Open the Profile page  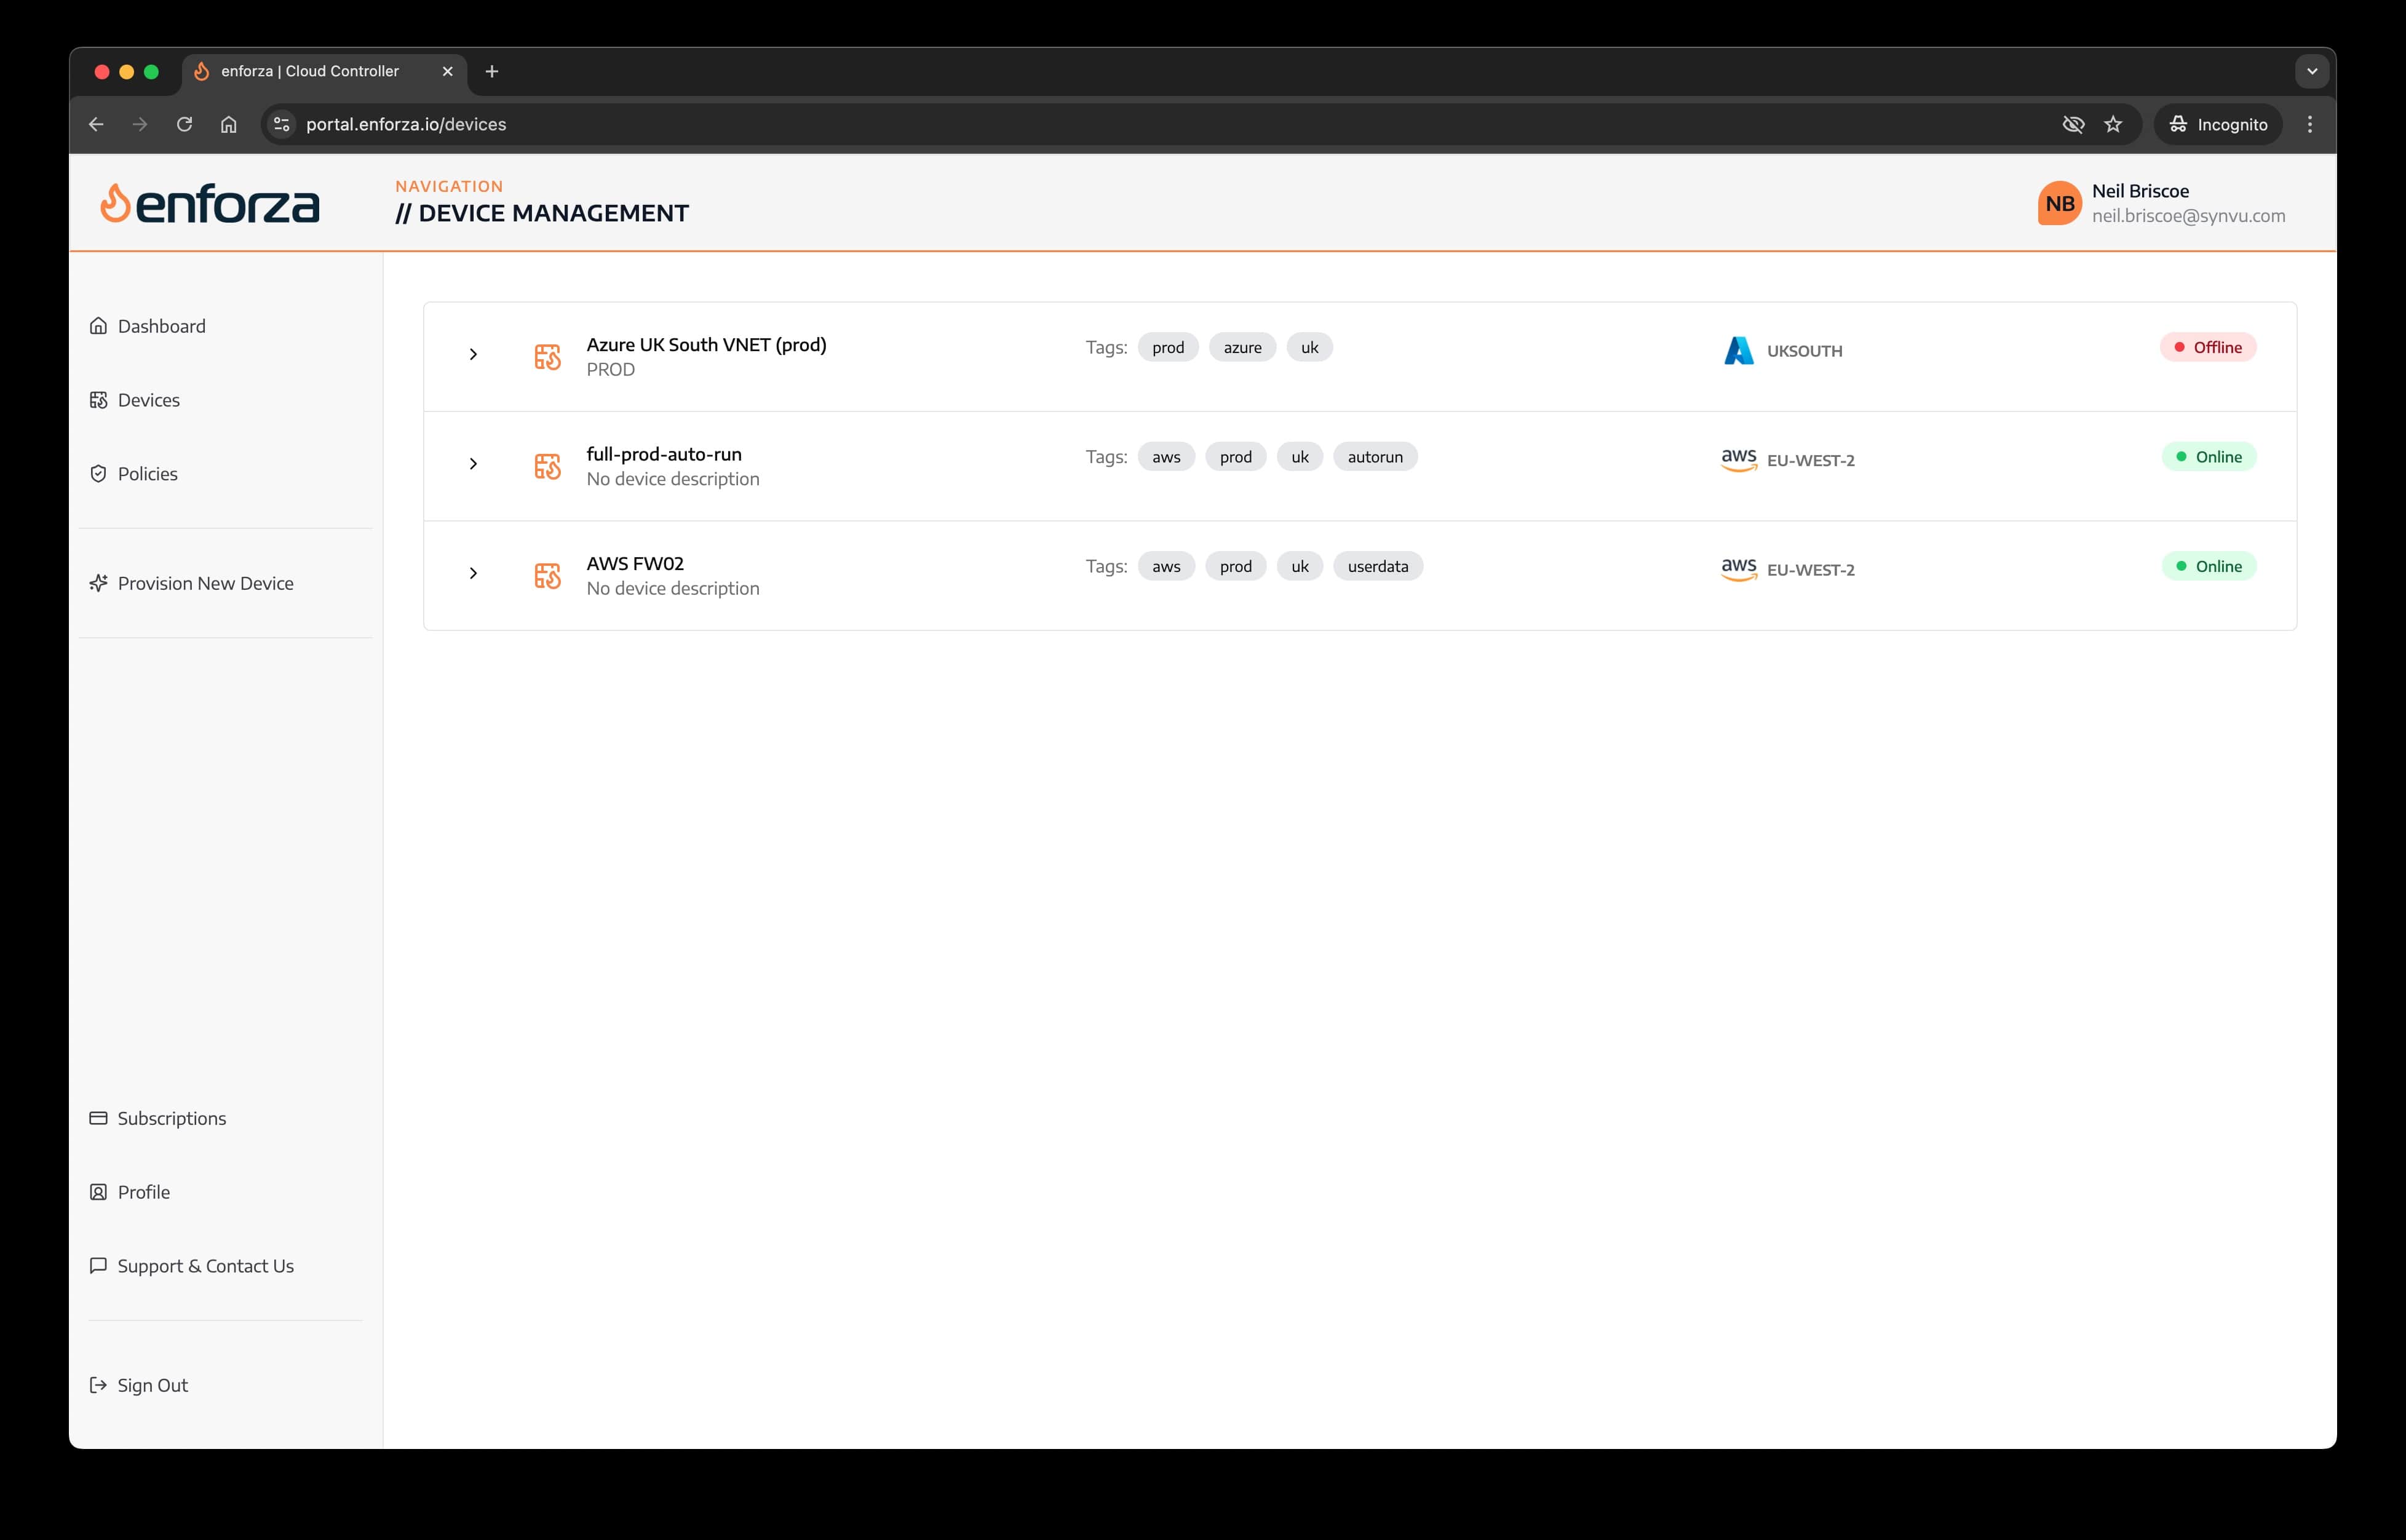pyautogui.click(x=144, y=1192)
